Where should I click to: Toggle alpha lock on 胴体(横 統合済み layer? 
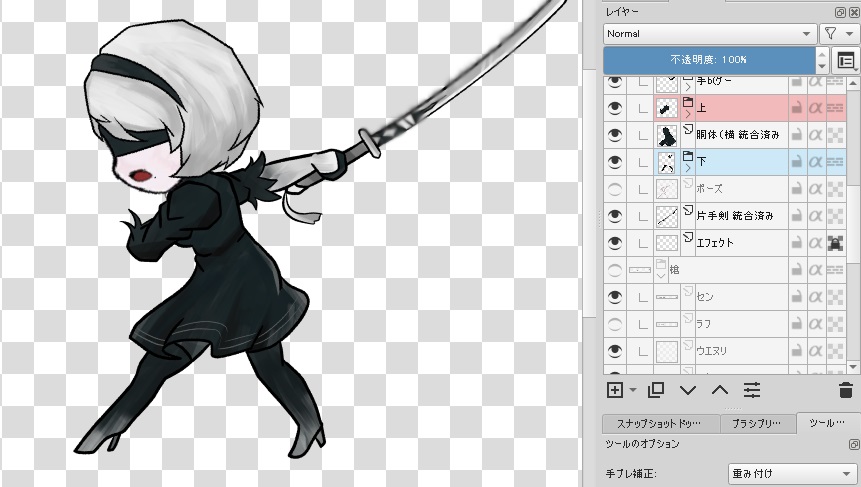point(835,135)
